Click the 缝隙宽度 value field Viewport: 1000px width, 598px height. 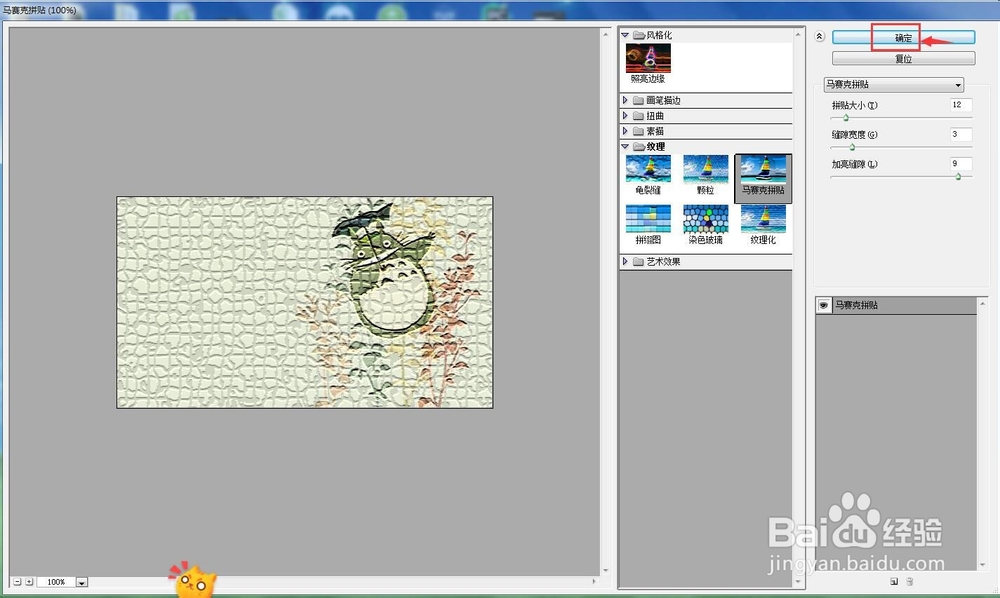click(x=960, y=135)
